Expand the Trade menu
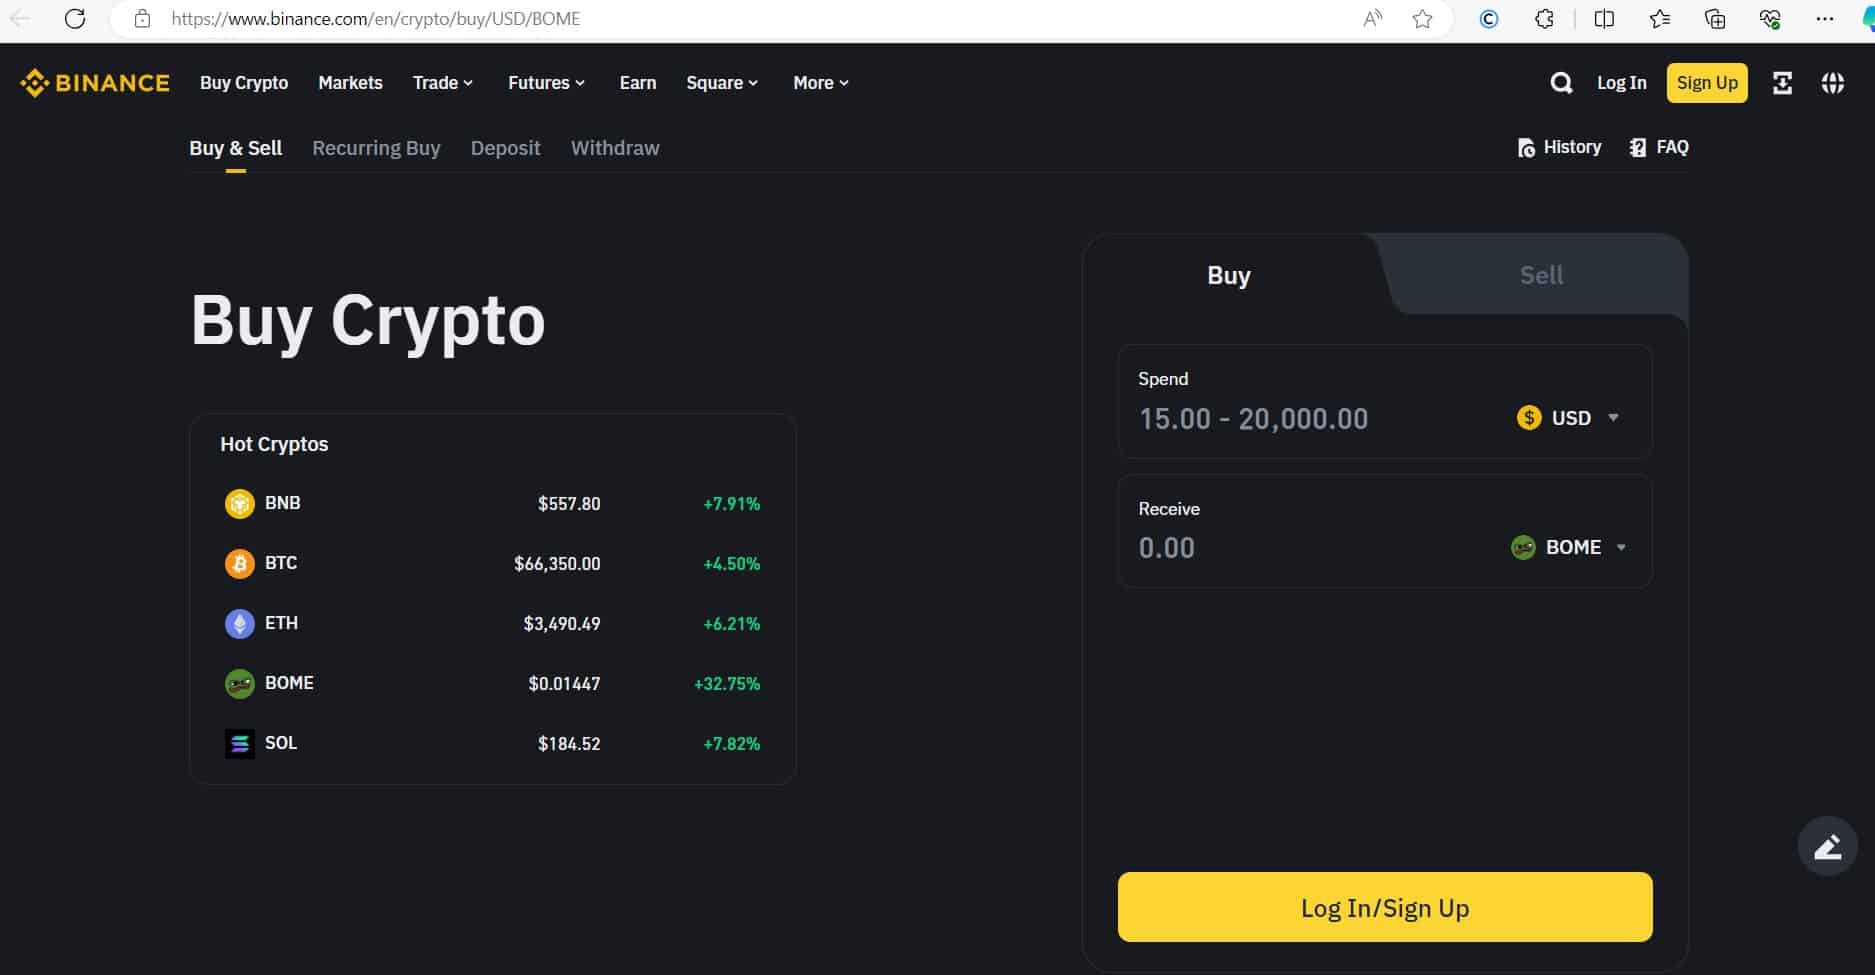The height and width of the screenshot is (975, 1875). pyautogui.click(x=443, y=83)
